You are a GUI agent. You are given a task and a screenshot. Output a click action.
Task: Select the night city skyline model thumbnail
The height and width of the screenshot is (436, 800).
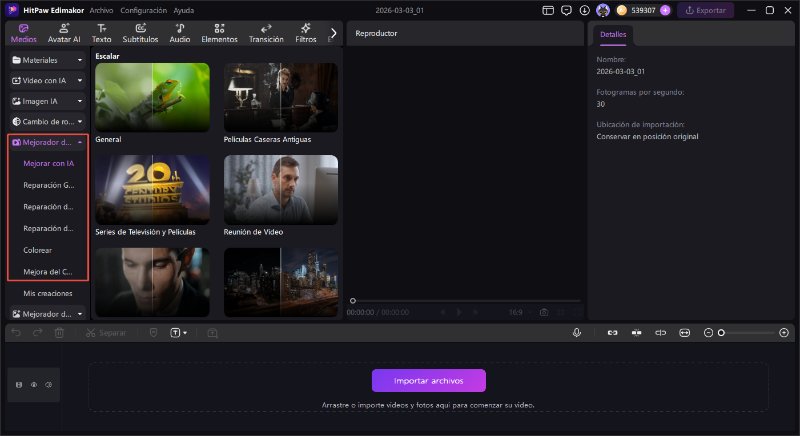click(281, 282)
